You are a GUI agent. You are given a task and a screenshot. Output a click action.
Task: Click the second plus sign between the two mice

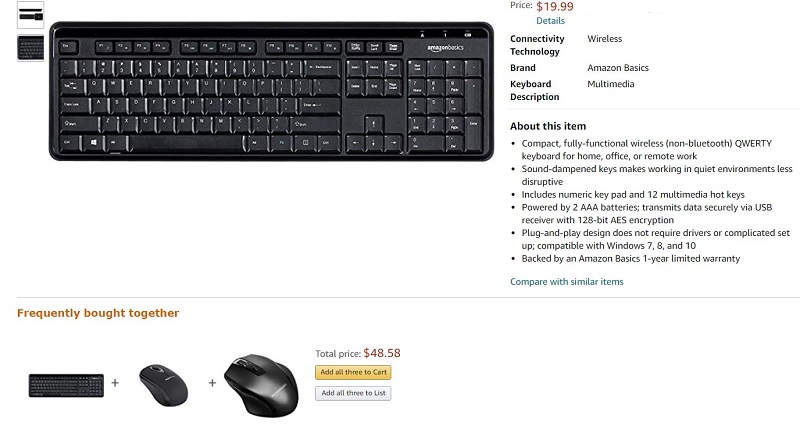coord(212,383)
